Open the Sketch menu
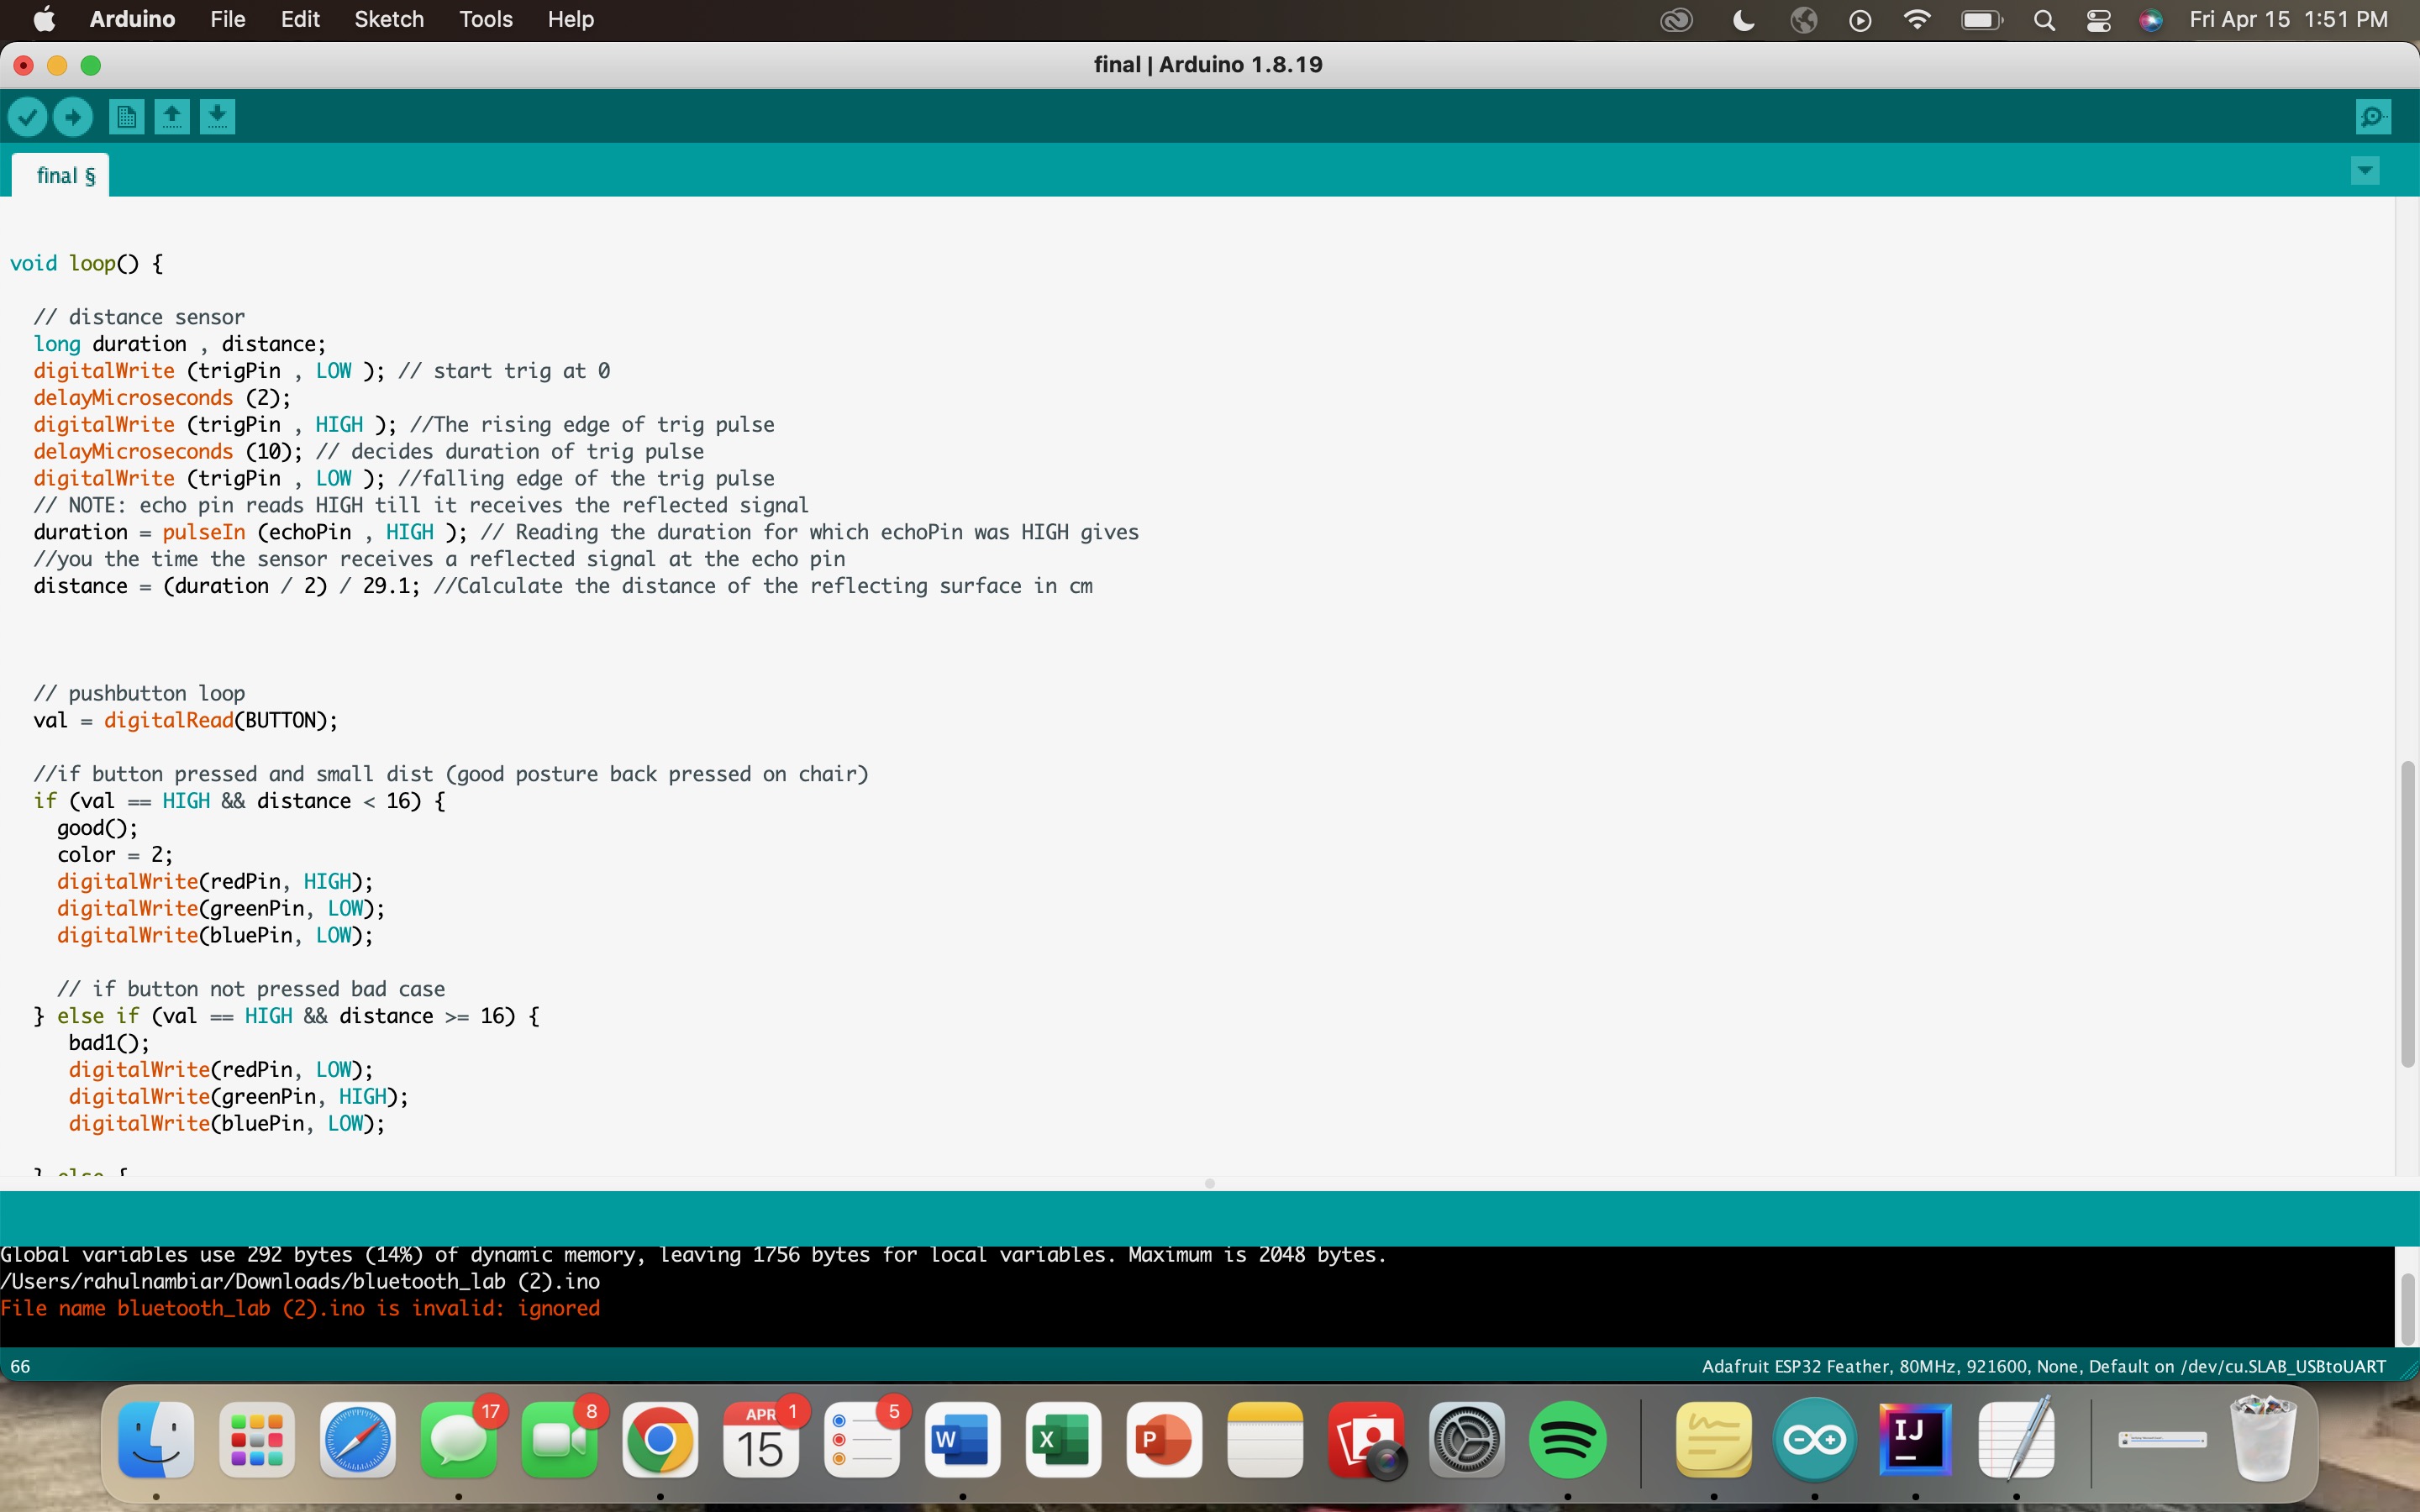The height and width of the screenshot is (1512, 2420). coord(388,20)
